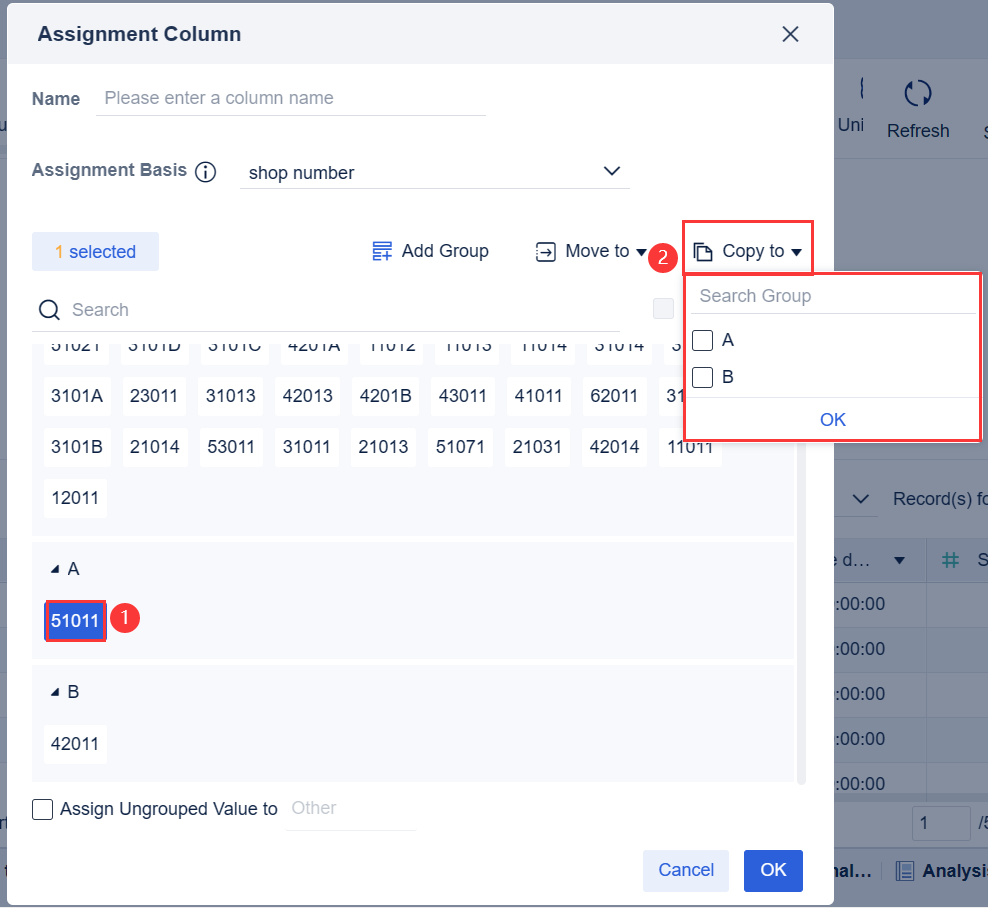
Task: Check the B checkbox in the group popup
Action: click(703, 377)
